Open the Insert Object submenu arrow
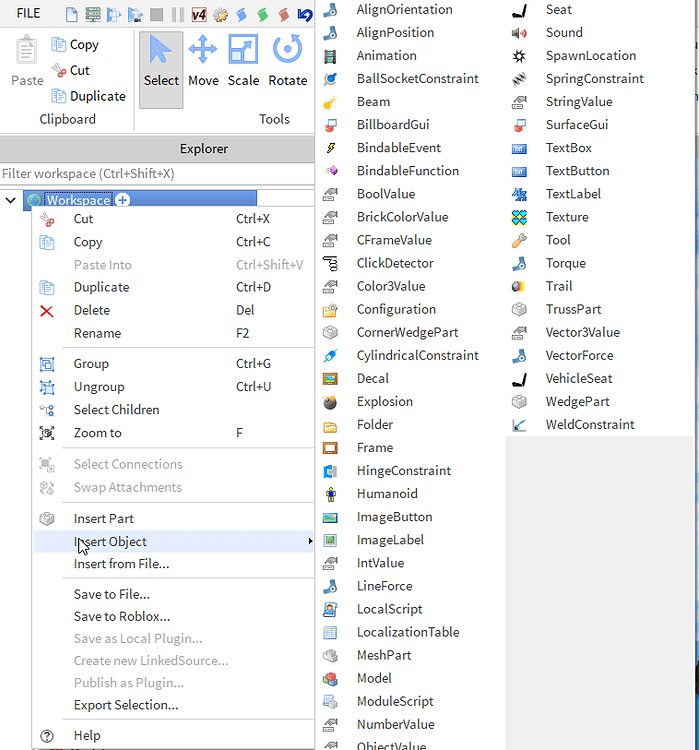699x750 pixels. tap(310, 541)
